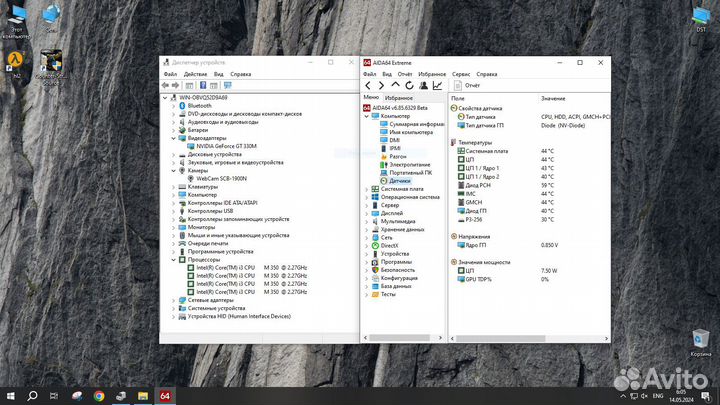Select Контроллеры USB in Device Manager

click(x=210, y=211)
